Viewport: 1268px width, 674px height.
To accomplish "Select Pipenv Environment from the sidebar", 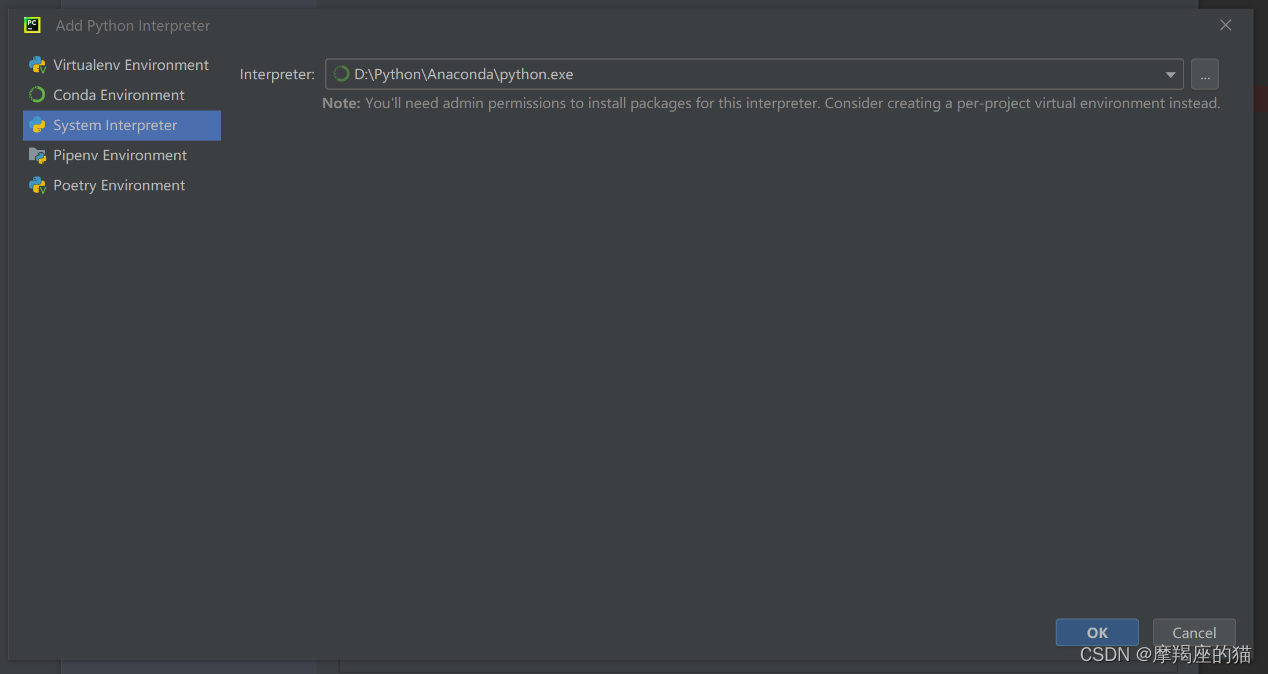I will pyautogui.click(x=120, y=155).
